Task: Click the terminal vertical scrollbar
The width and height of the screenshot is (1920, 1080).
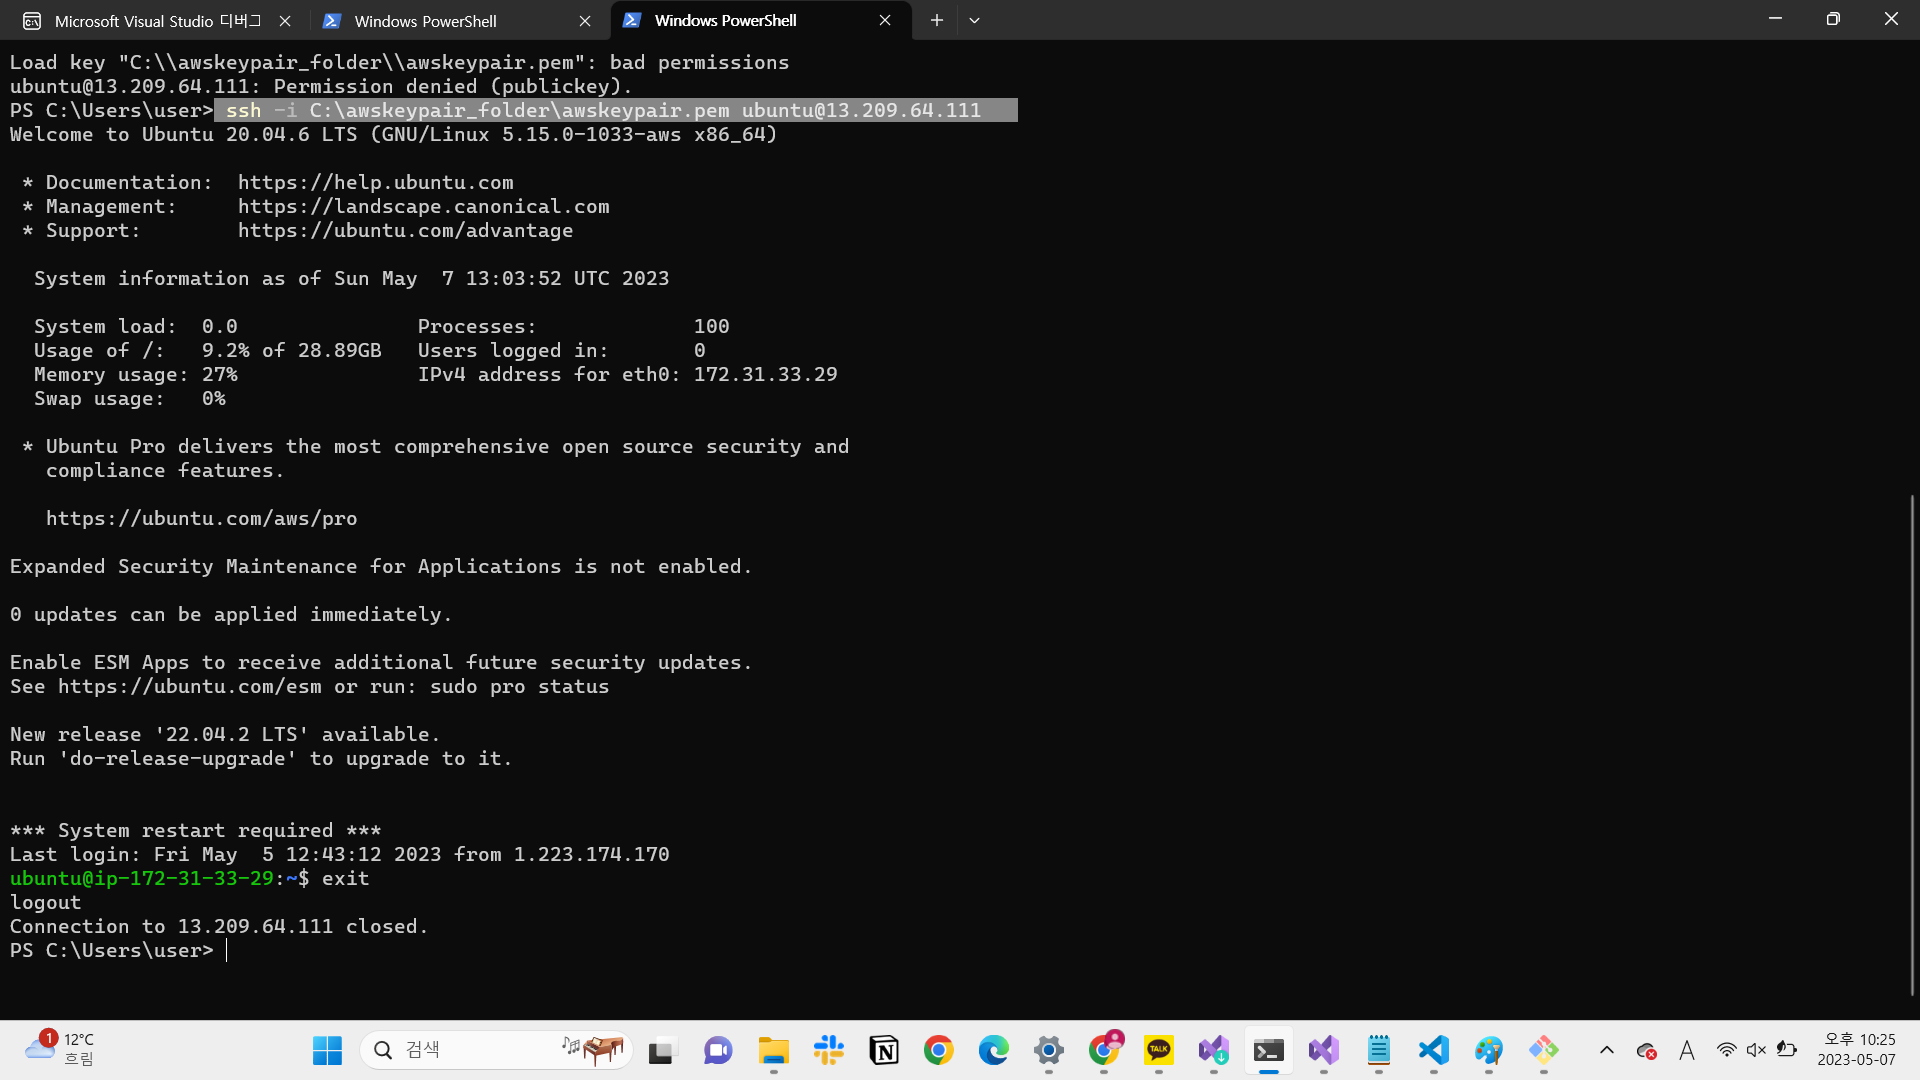Action: pyautogui.click(x=1912, y=745)
